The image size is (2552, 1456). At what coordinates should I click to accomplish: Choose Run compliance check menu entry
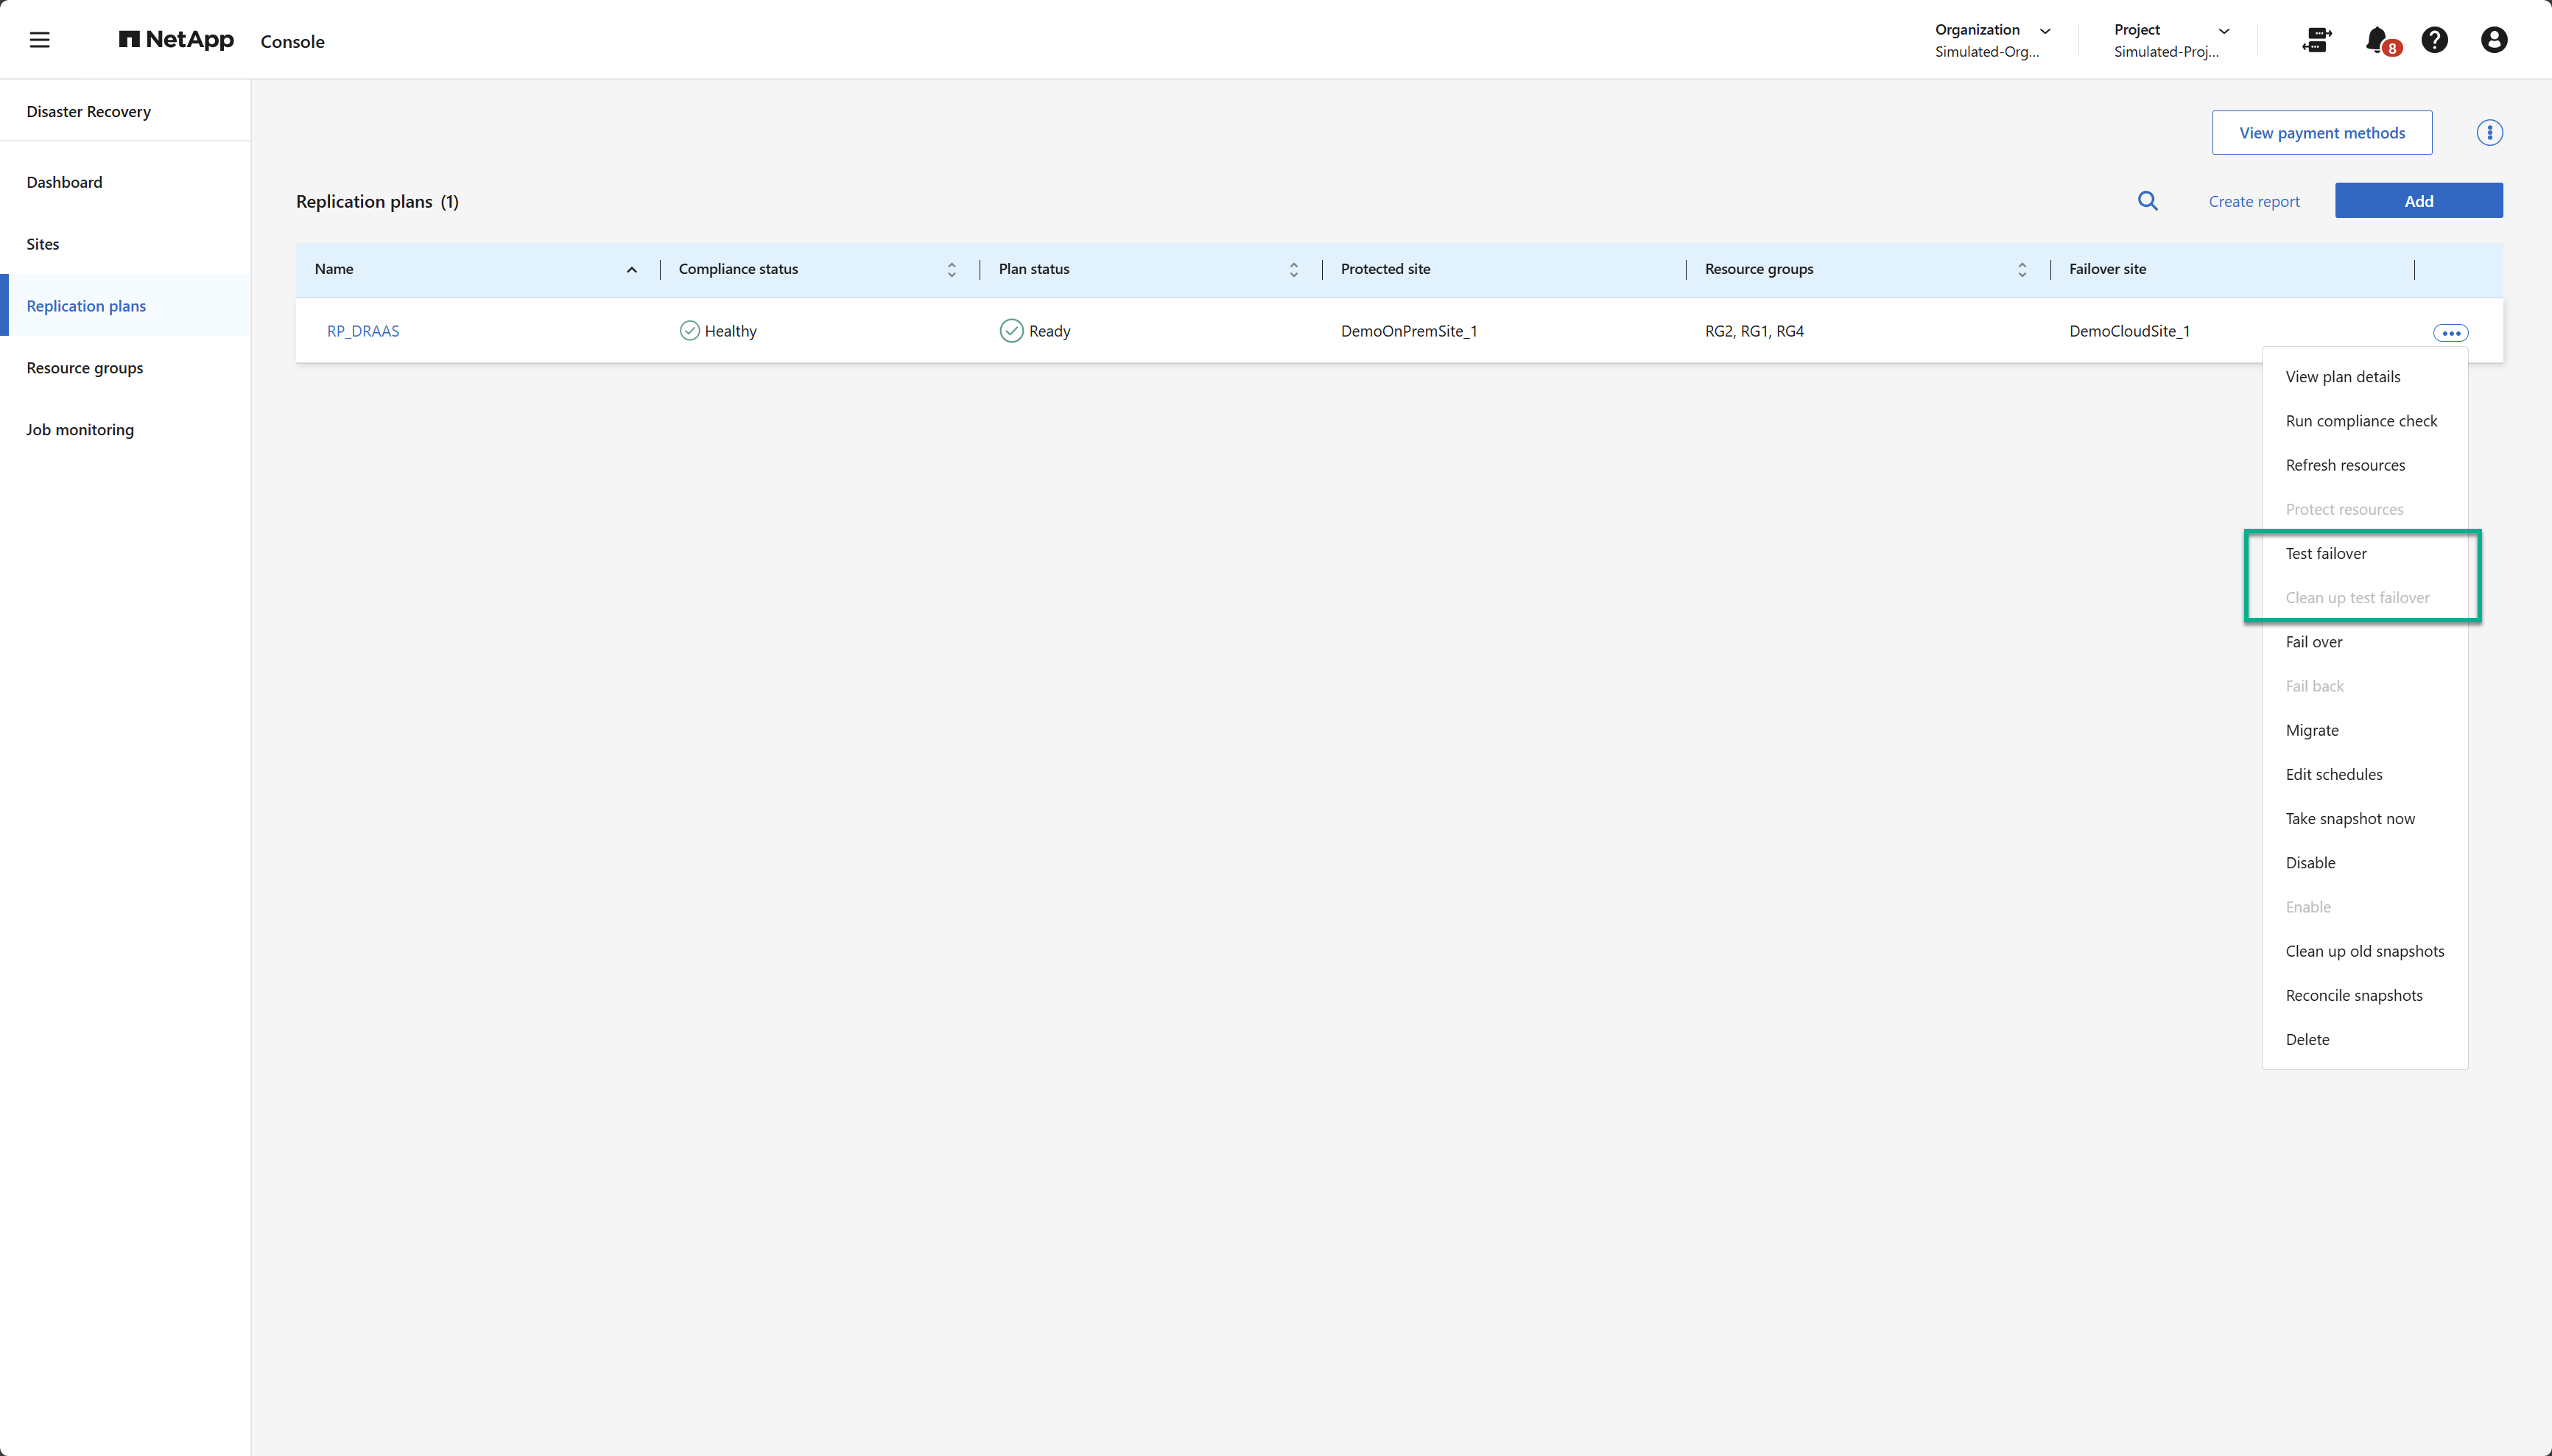(2361, 421)
